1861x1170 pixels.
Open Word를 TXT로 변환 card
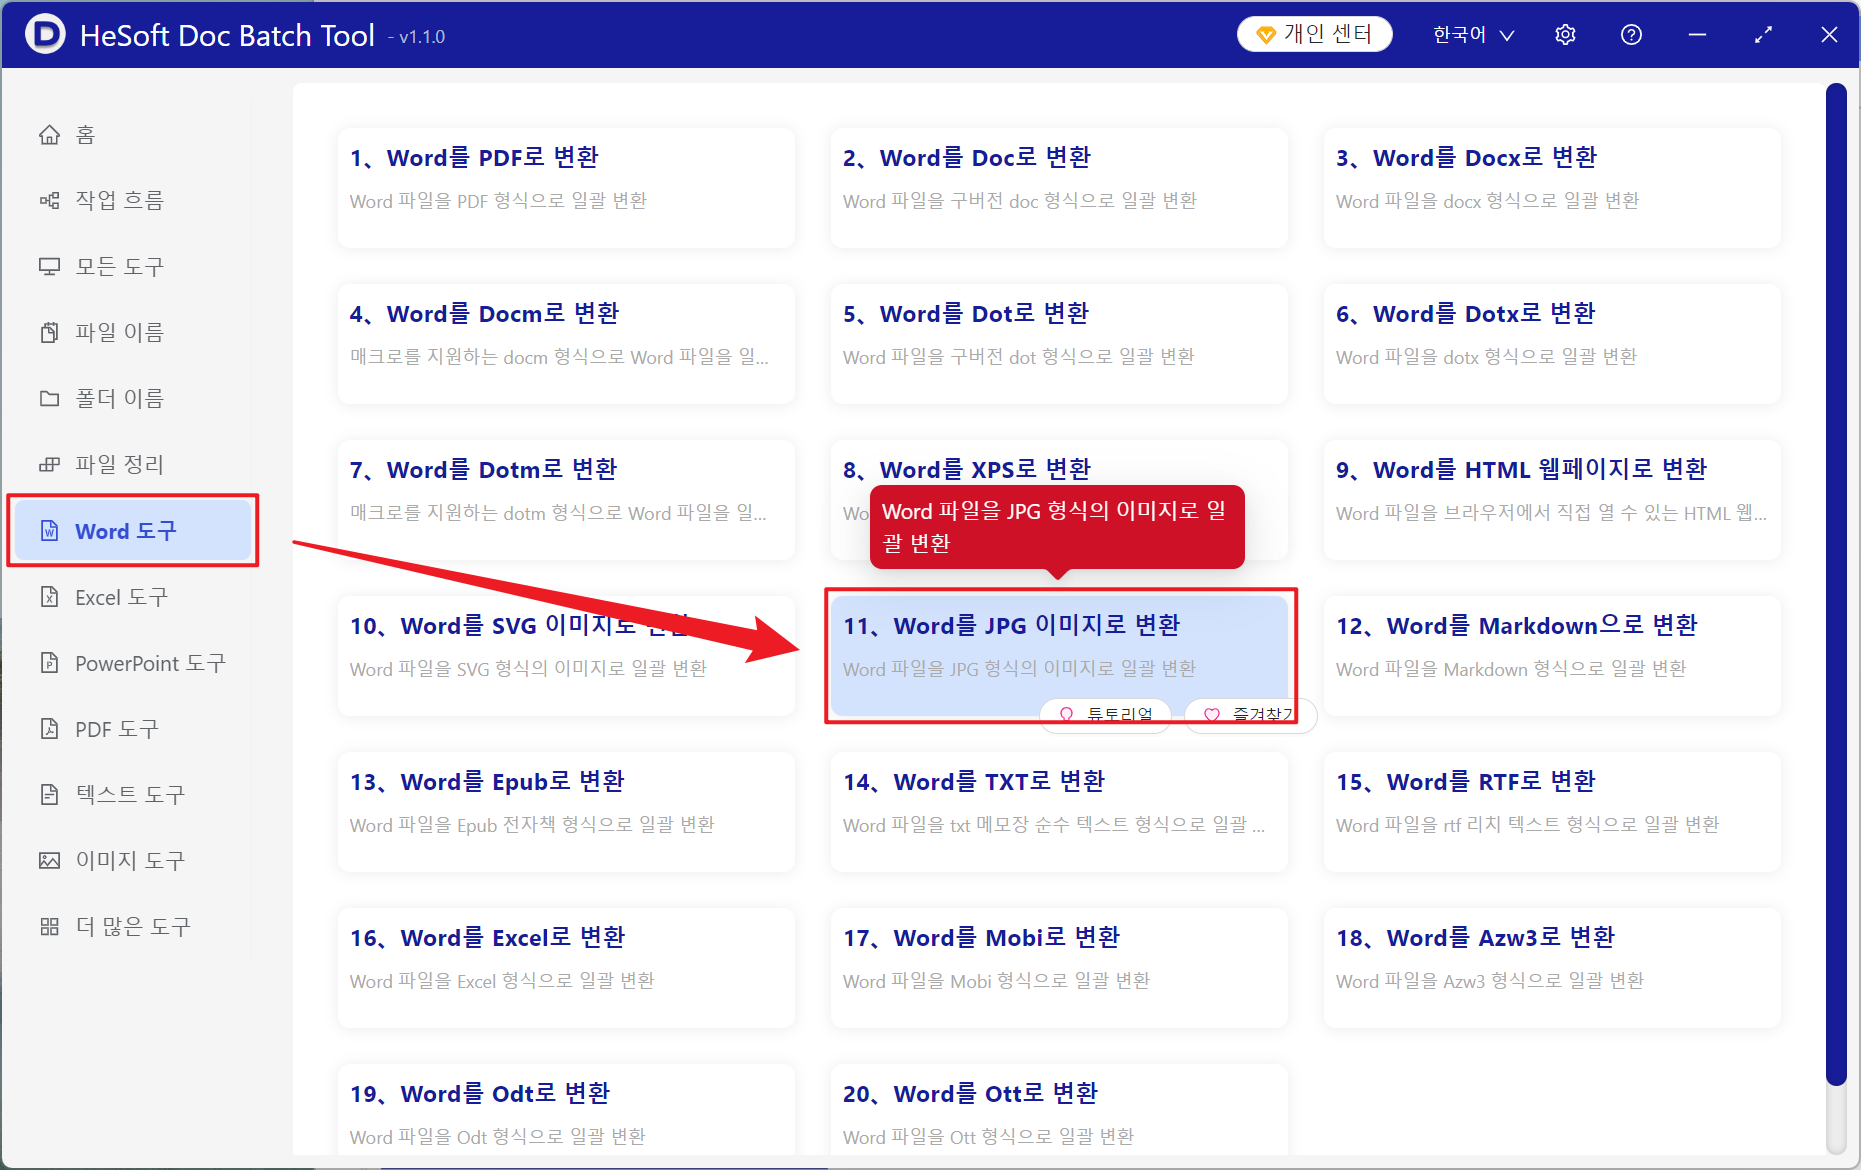coord(1059,811)
